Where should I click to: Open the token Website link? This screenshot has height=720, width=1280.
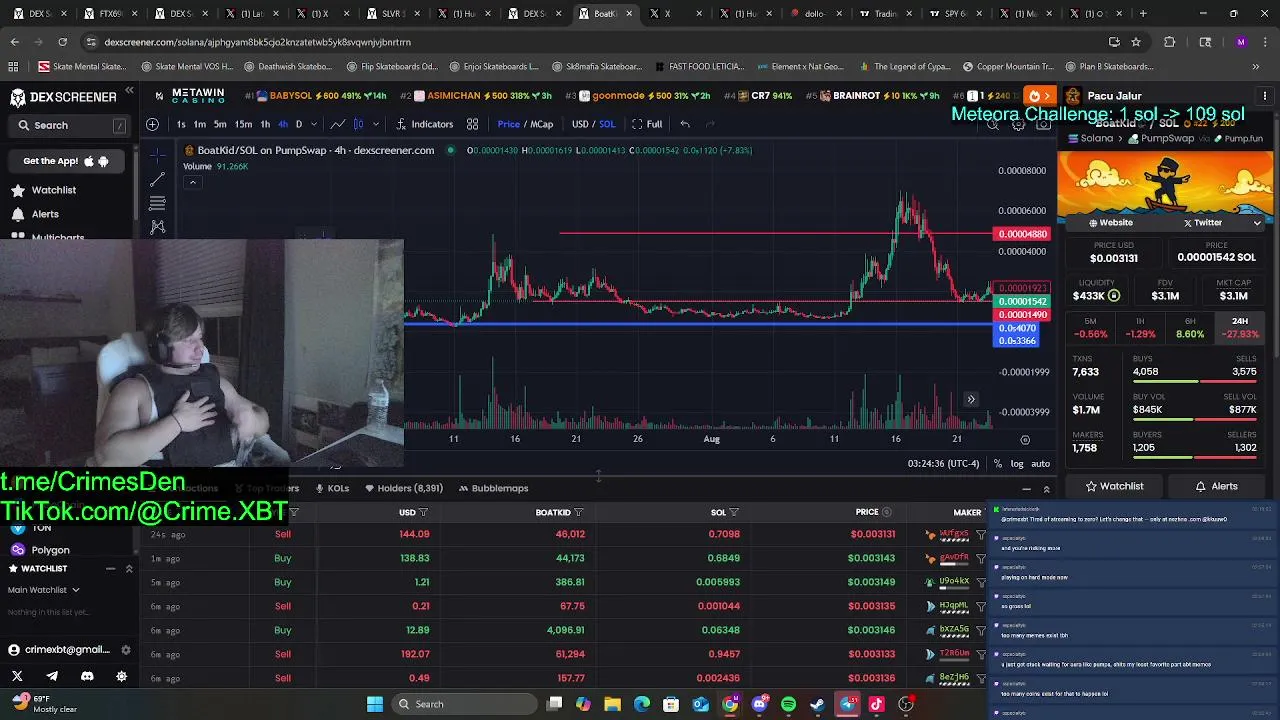point(1110,223)
